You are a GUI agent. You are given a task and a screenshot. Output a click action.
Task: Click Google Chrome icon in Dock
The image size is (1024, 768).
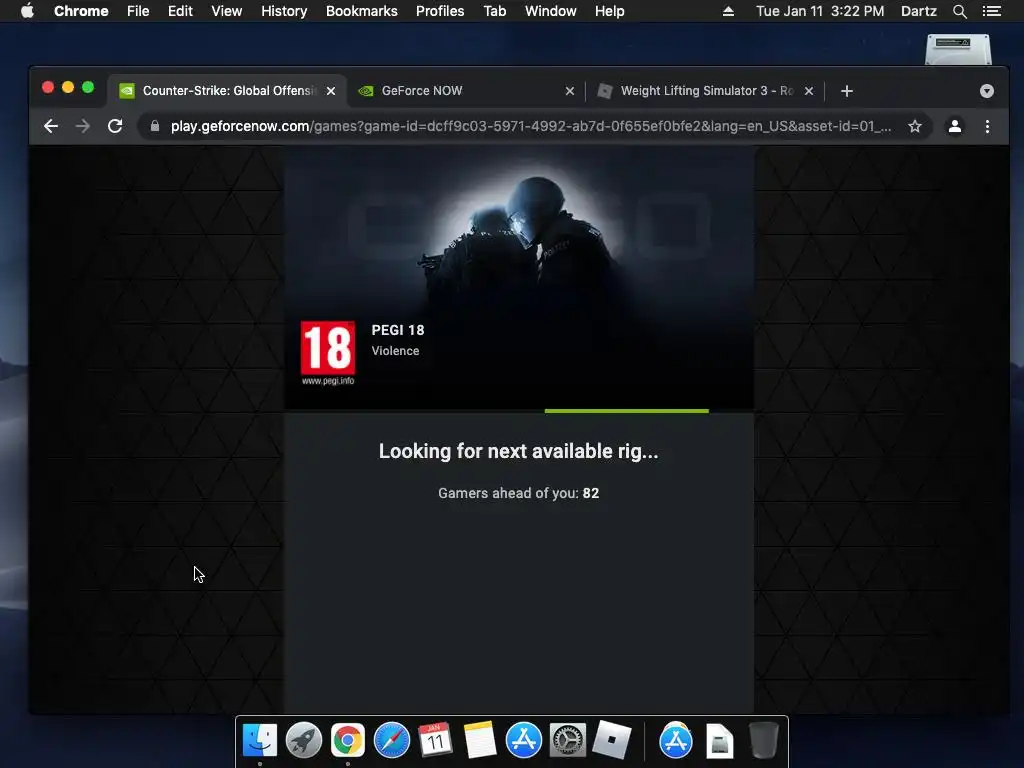pos(347,741)
